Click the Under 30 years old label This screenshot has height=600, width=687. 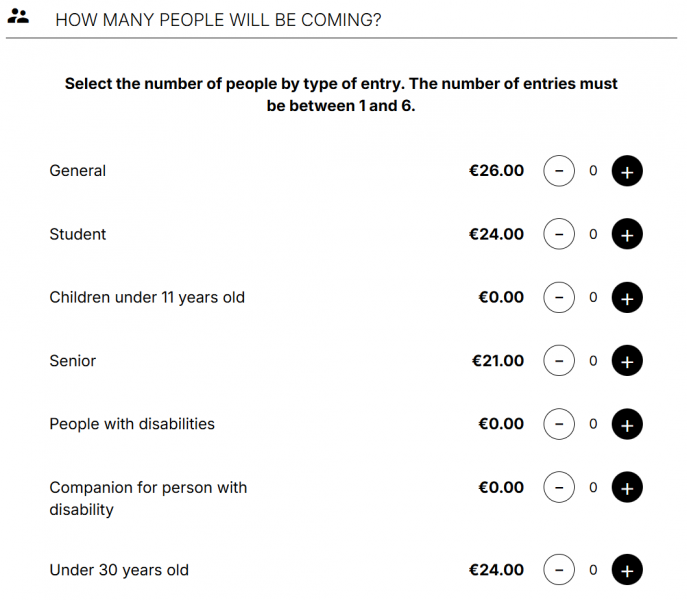pyautogui.click(x=119, y=570)
